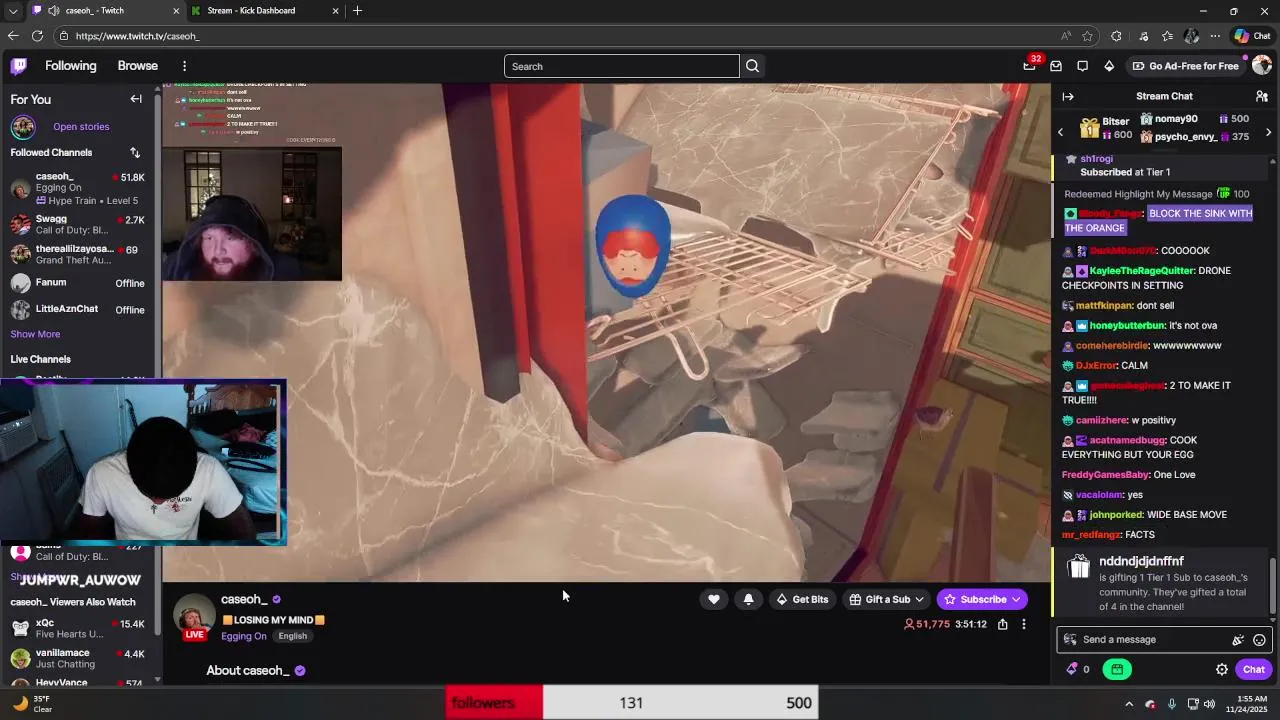The height and width of the screenshot is (720, 1280).
Task: Go back in the browser
Action: [x=13, y=36]
